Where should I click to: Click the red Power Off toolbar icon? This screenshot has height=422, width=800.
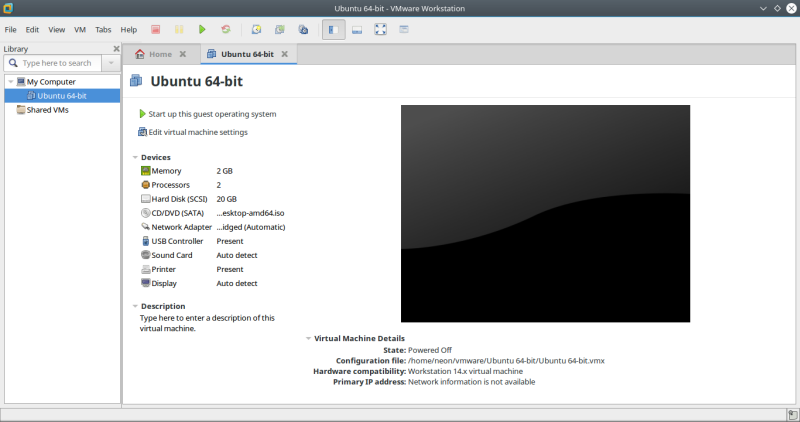(x=156, y=30)
